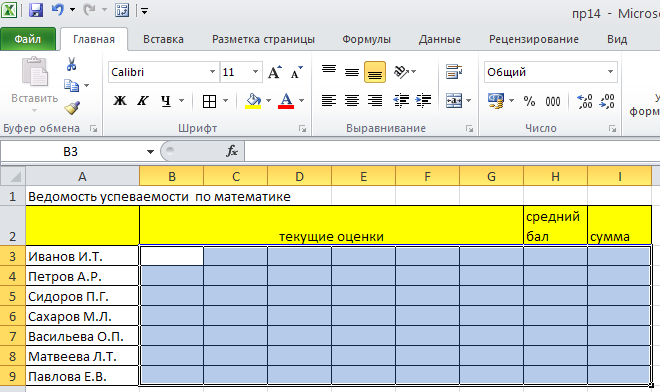Apply the 000 comma style format
This screenshot has width=660, height=392.
click(553, 101)
